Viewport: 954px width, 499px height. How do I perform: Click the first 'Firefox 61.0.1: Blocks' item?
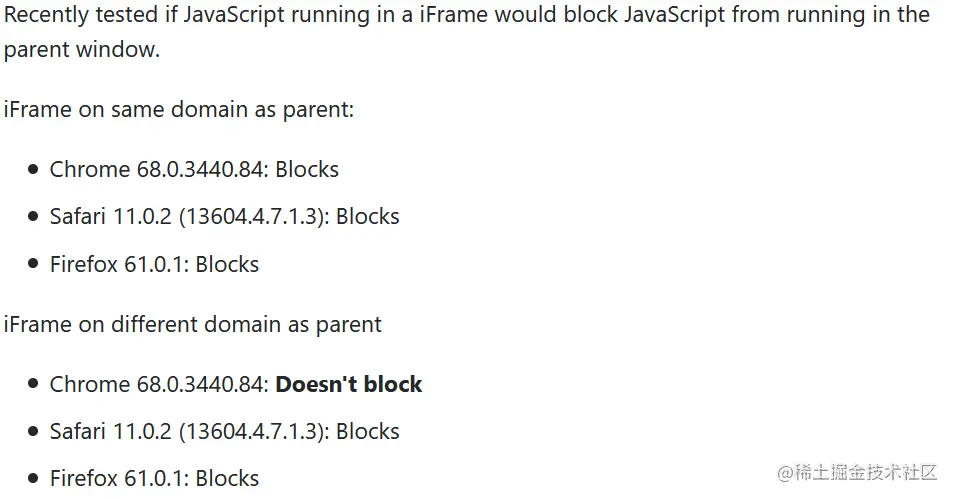[155, 264]
